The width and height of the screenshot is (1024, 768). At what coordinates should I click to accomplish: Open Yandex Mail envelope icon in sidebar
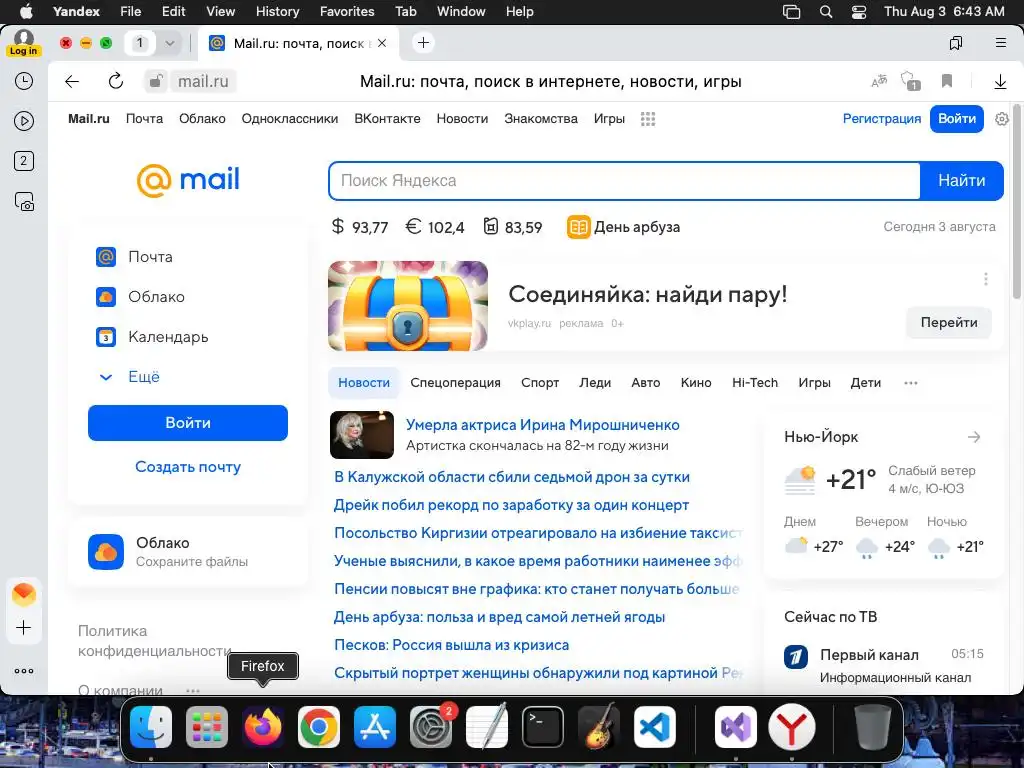(x=24, y=594)
